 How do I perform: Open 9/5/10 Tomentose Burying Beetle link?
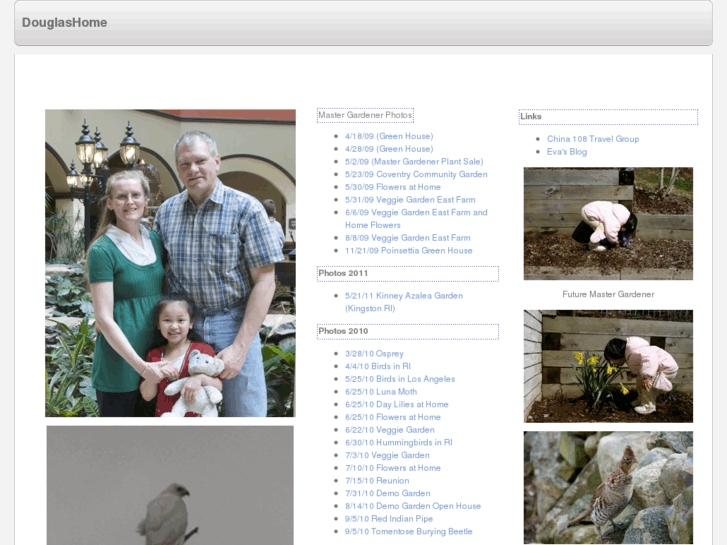pyautogui.click(x=408, y=532)
